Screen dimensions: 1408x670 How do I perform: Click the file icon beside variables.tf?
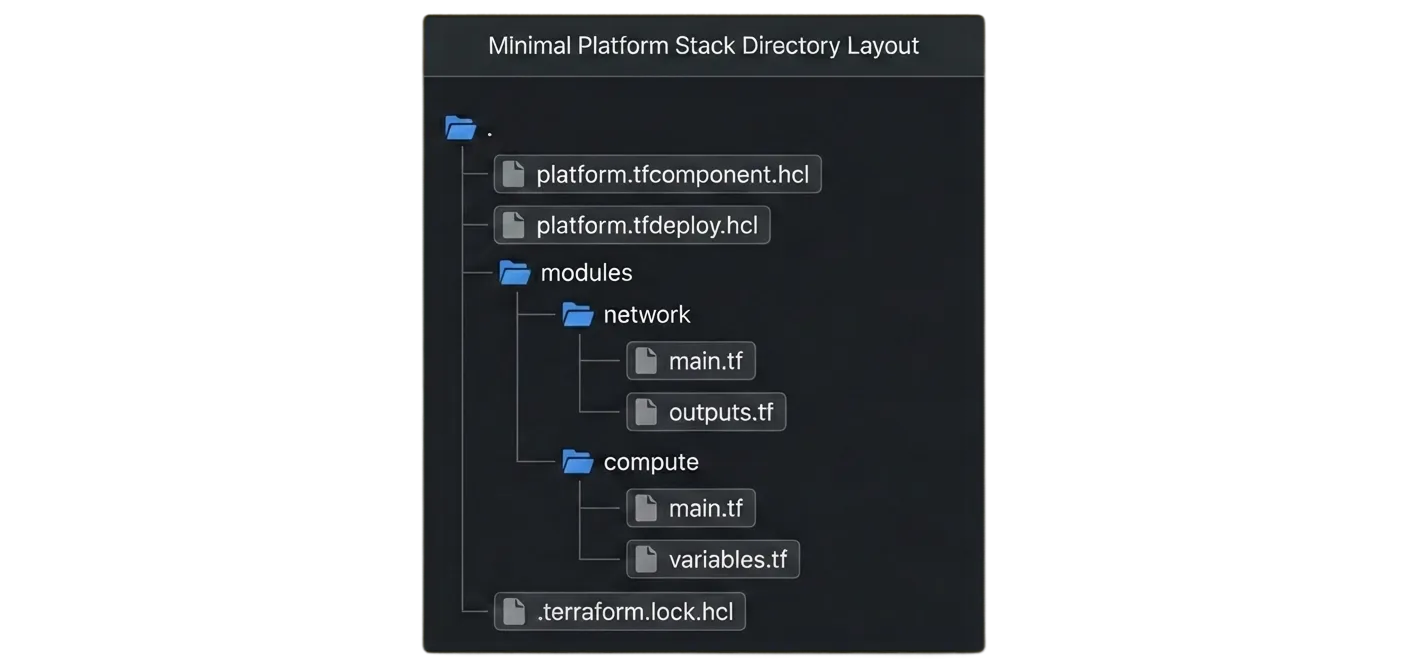point(646,559)
